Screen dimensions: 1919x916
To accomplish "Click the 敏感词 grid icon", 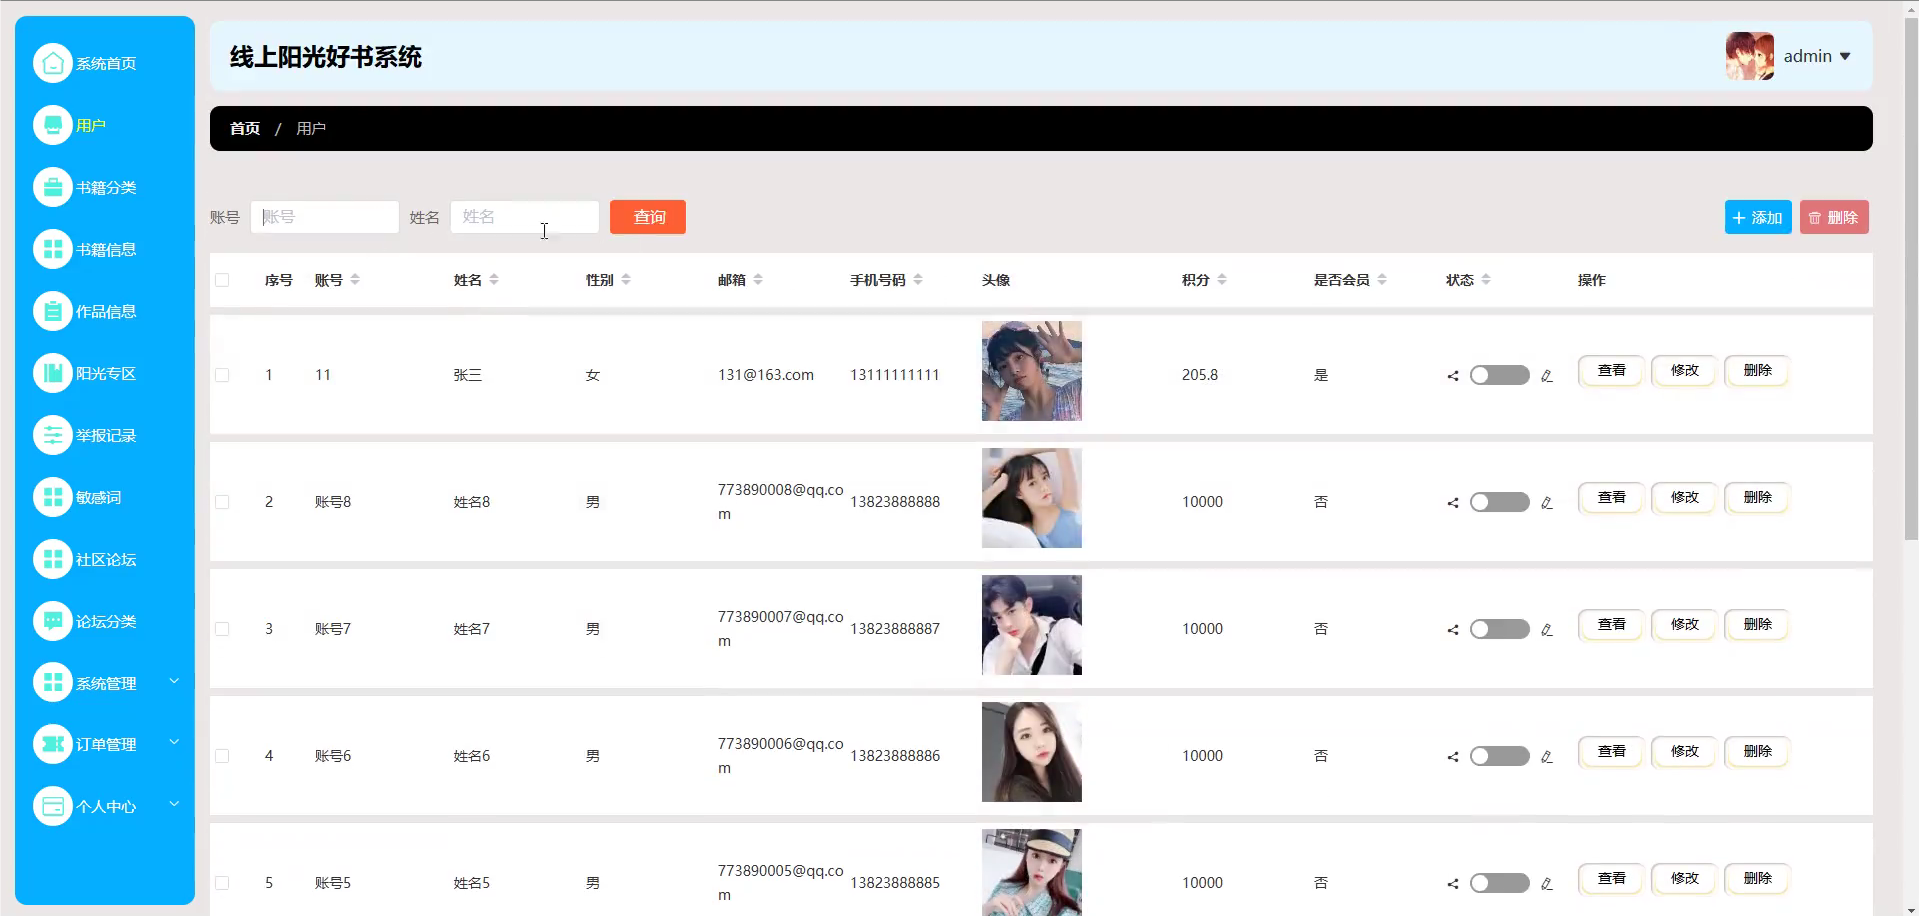I will 53,497.
